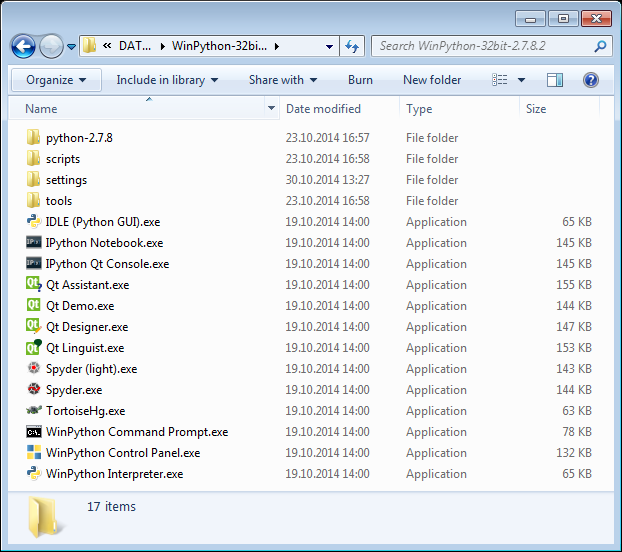
Task: Open the Share with menu
Action: 283,80
